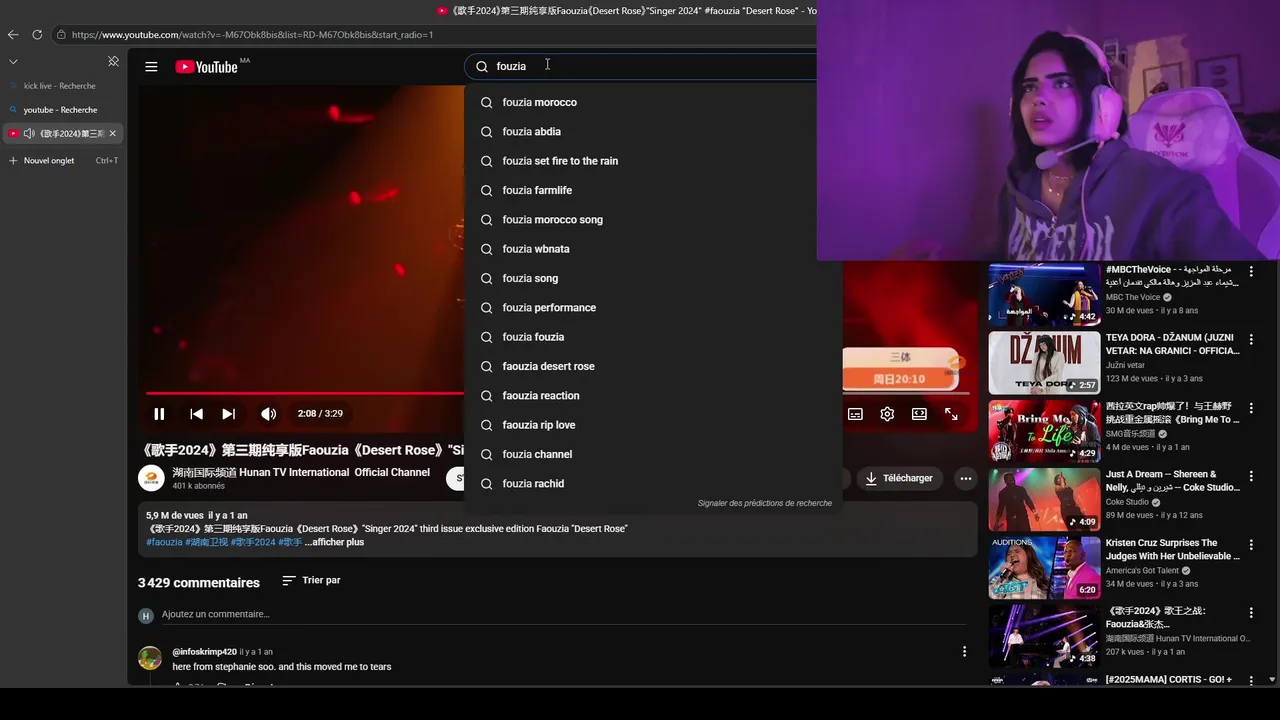The height and width of the screenshot is (720, 1280).
Task: Click the Télécharger download button
Action: [899, 478]
